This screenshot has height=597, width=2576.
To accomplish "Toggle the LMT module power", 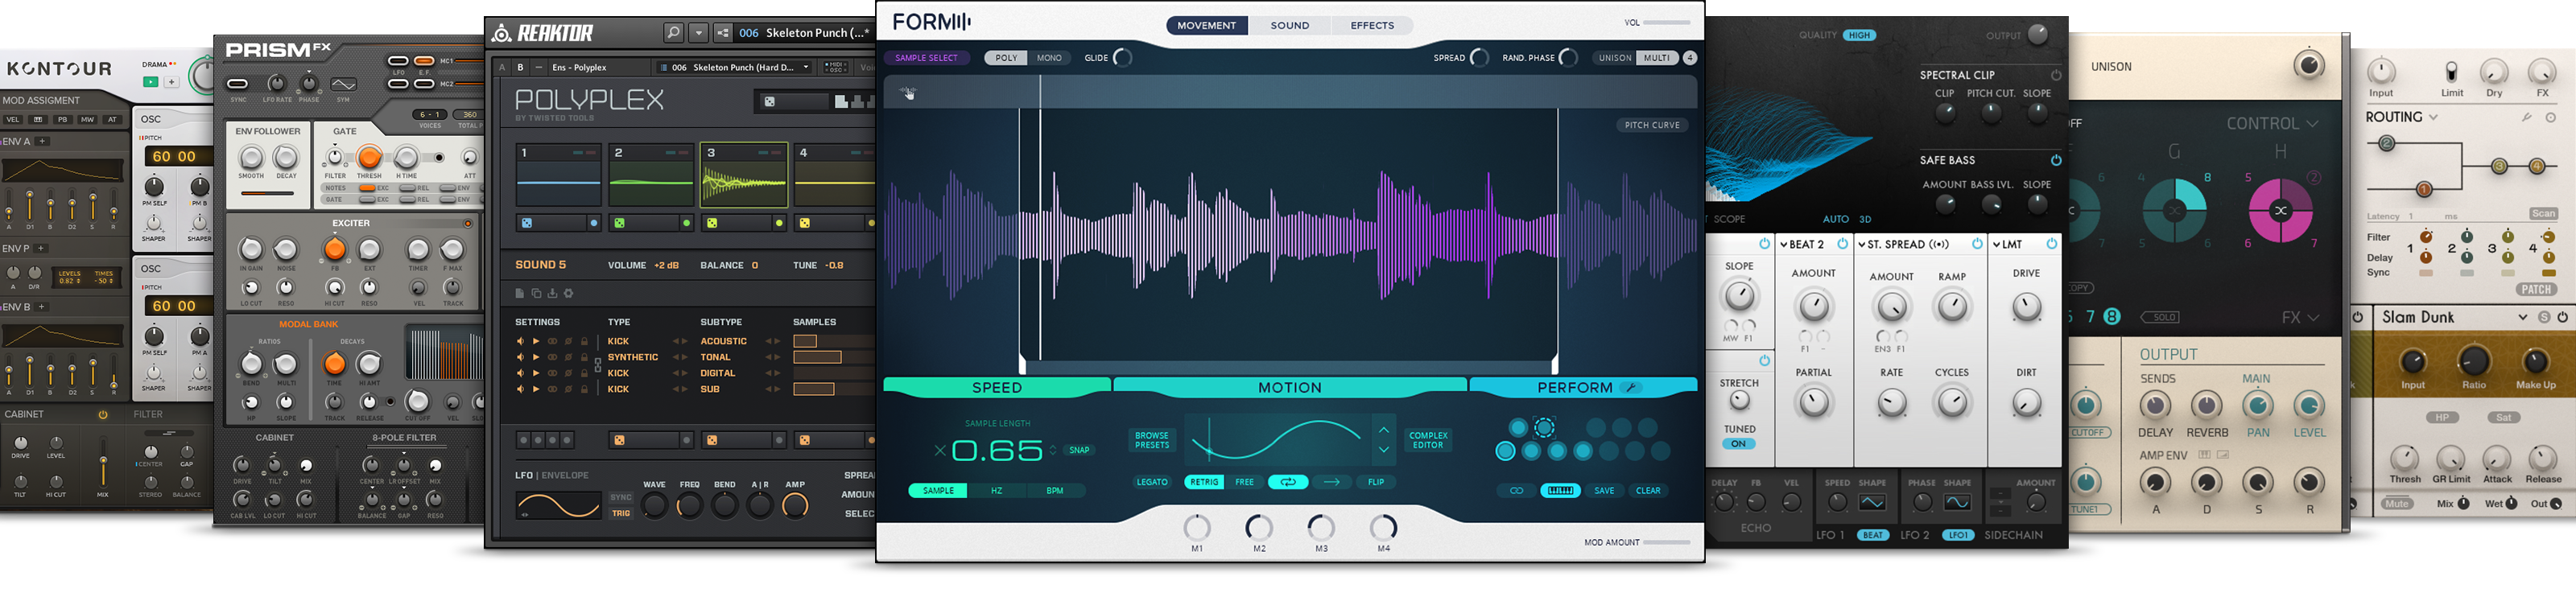I will pyautogui.click(x=2052, y=244).
